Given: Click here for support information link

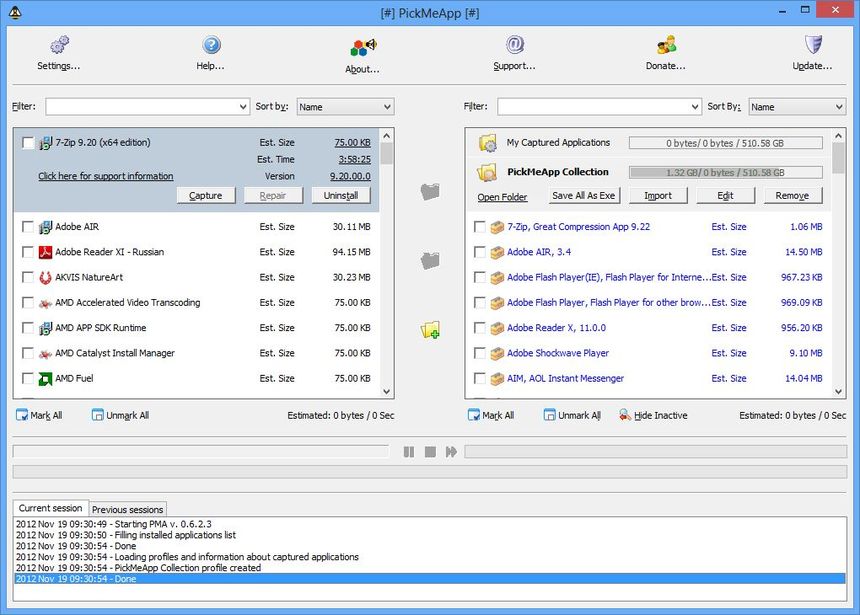Looking at the screenshot, I should 105,176.
